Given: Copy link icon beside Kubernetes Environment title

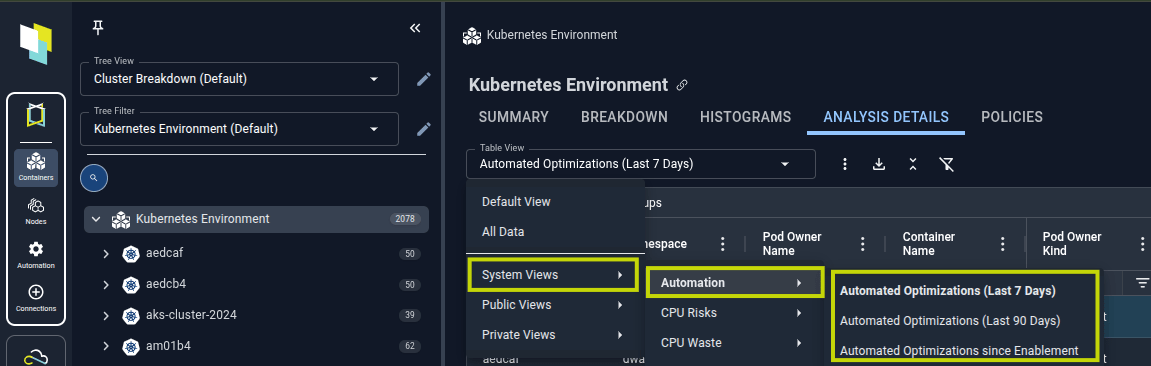Looking at the screenshot, I should tap(682, 85).
